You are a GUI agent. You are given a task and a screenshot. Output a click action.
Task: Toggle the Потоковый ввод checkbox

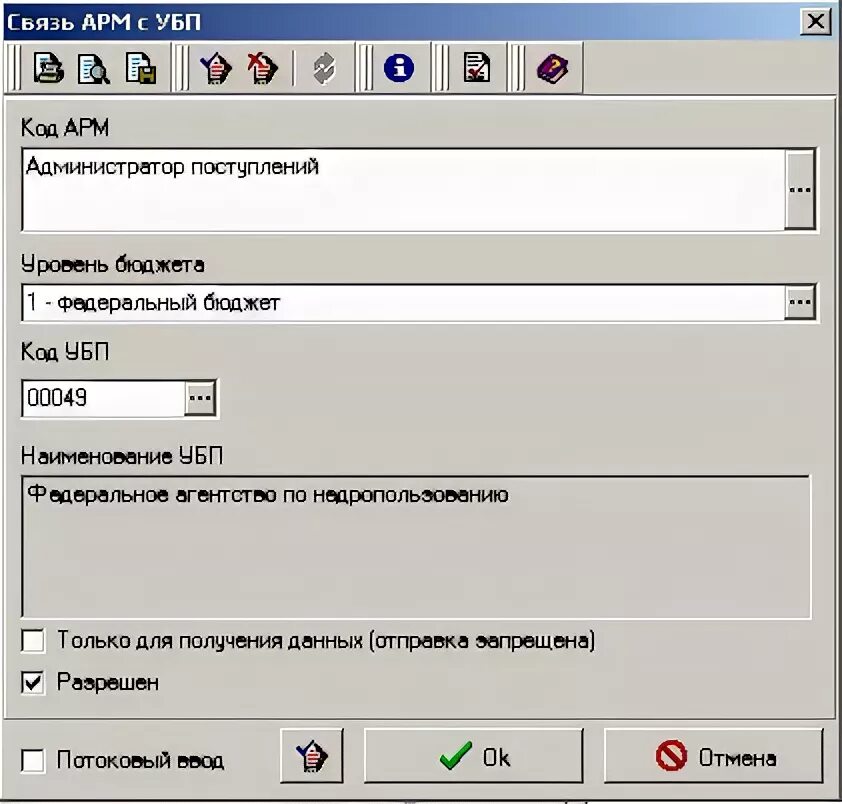pos(33,760)
